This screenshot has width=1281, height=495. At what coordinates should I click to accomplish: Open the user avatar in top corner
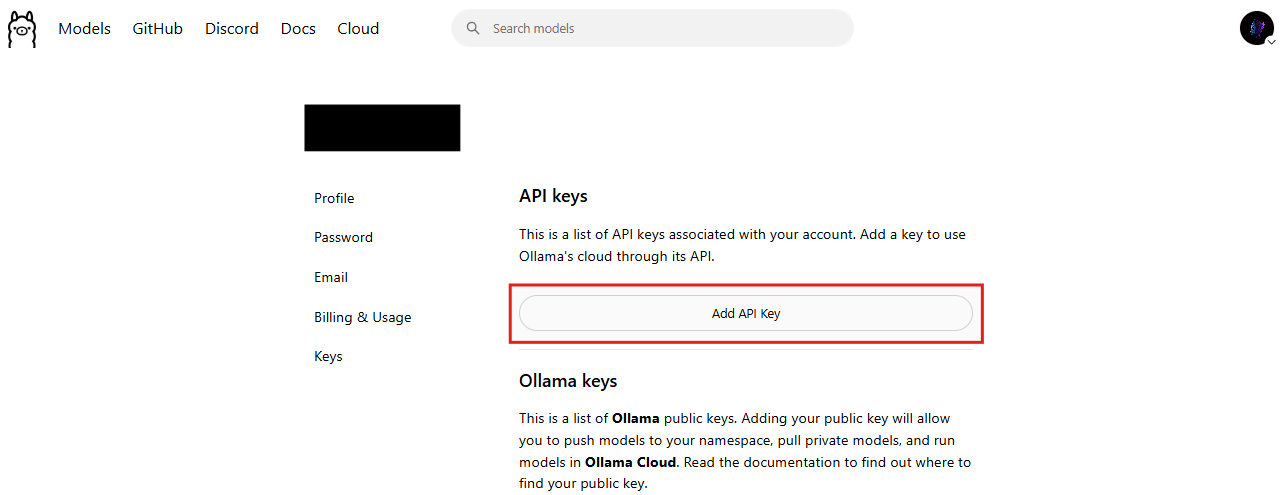[x=1255, y=28]
